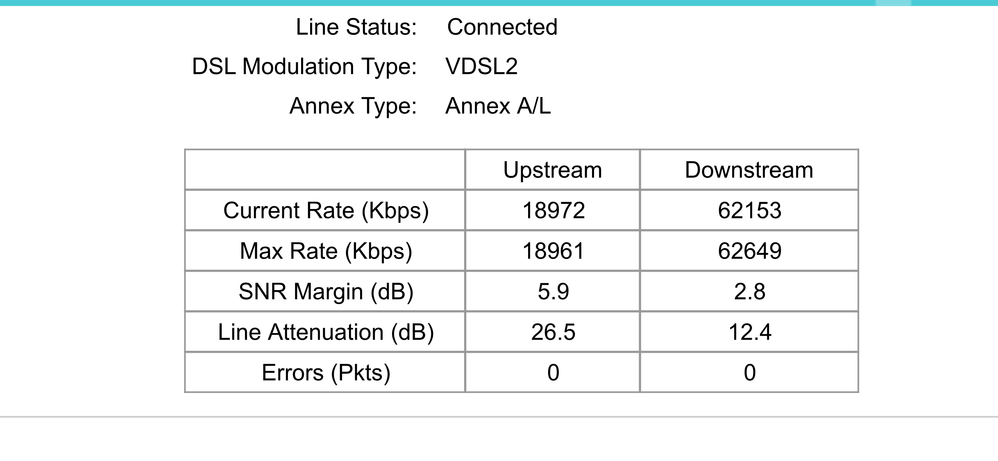Click upstream line attenuation 26.5
The height and width of the screenshot is (461, 998).
pyautogui.click(x=552, y=333)
